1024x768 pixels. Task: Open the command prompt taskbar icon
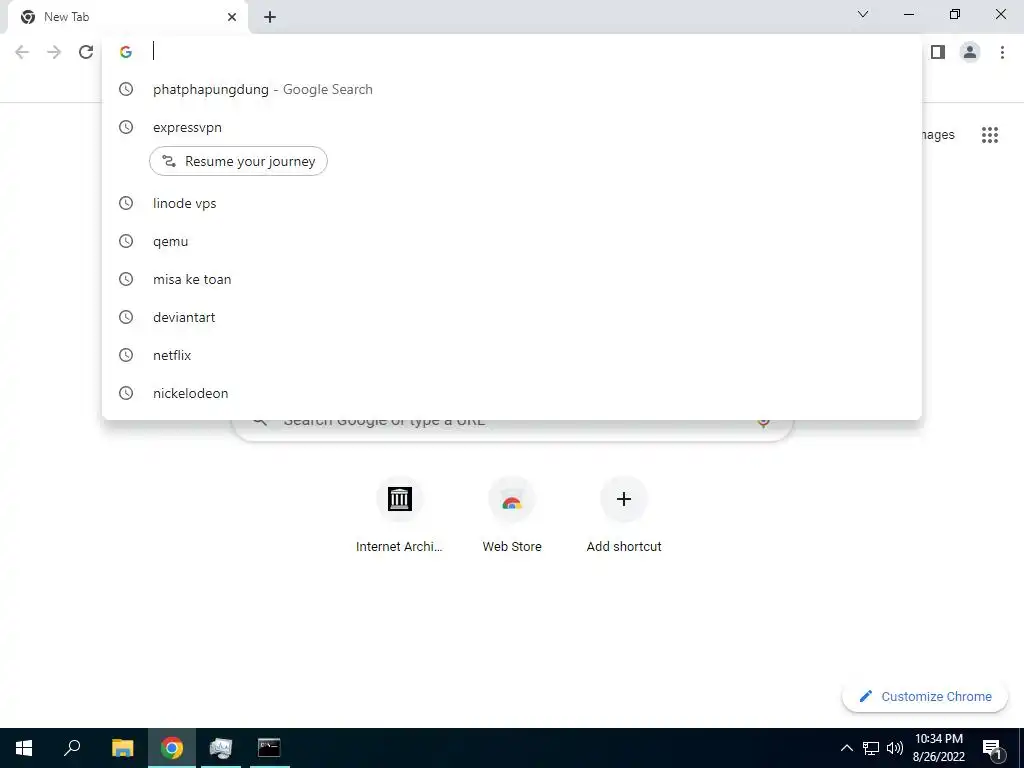click(268, 748)
